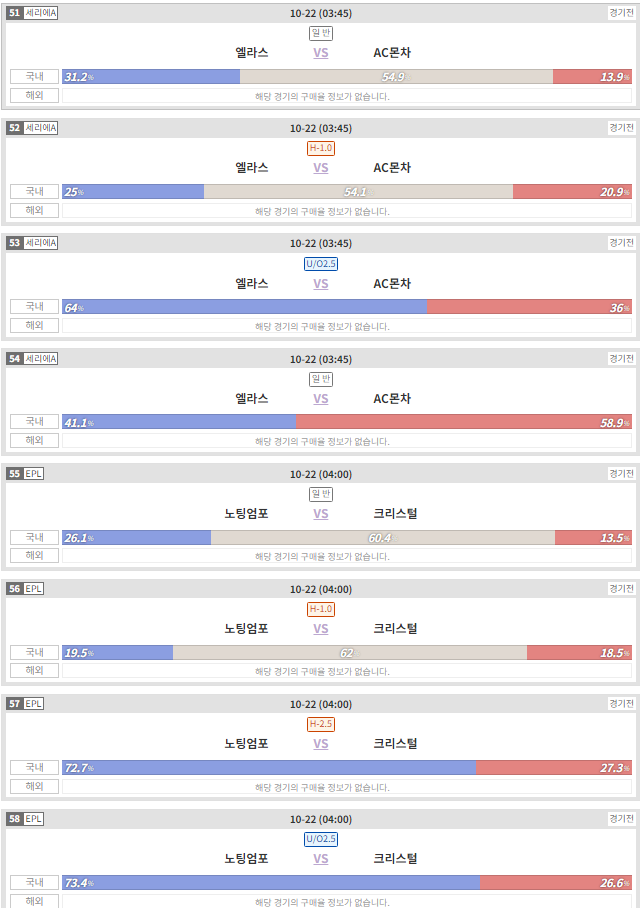The height and width of the screenshot is (908, 640).
Task: Click the EPL league label on match 58
Action: click(33, 819)
